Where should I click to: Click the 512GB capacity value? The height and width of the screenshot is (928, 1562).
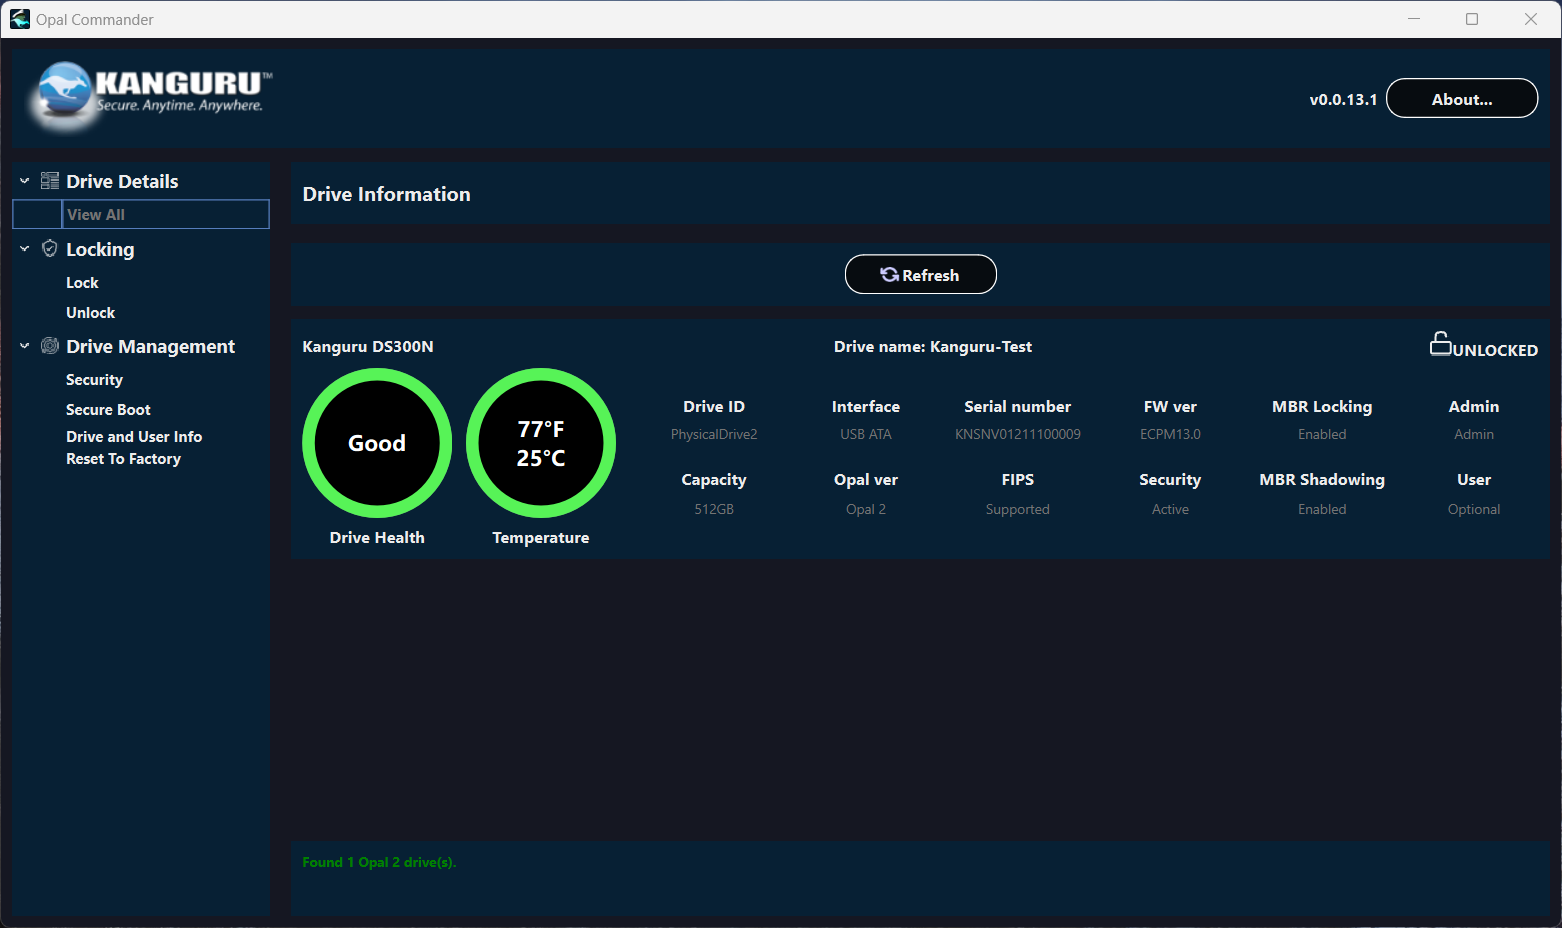(x=714, y=509)
